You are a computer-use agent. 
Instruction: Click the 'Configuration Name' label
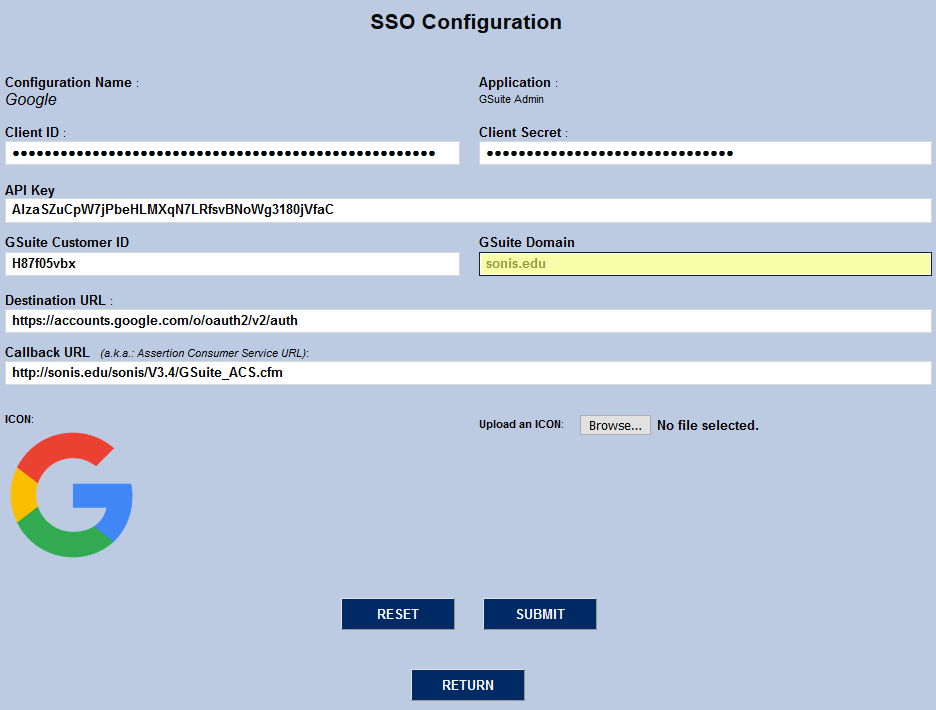click(69, 83)
